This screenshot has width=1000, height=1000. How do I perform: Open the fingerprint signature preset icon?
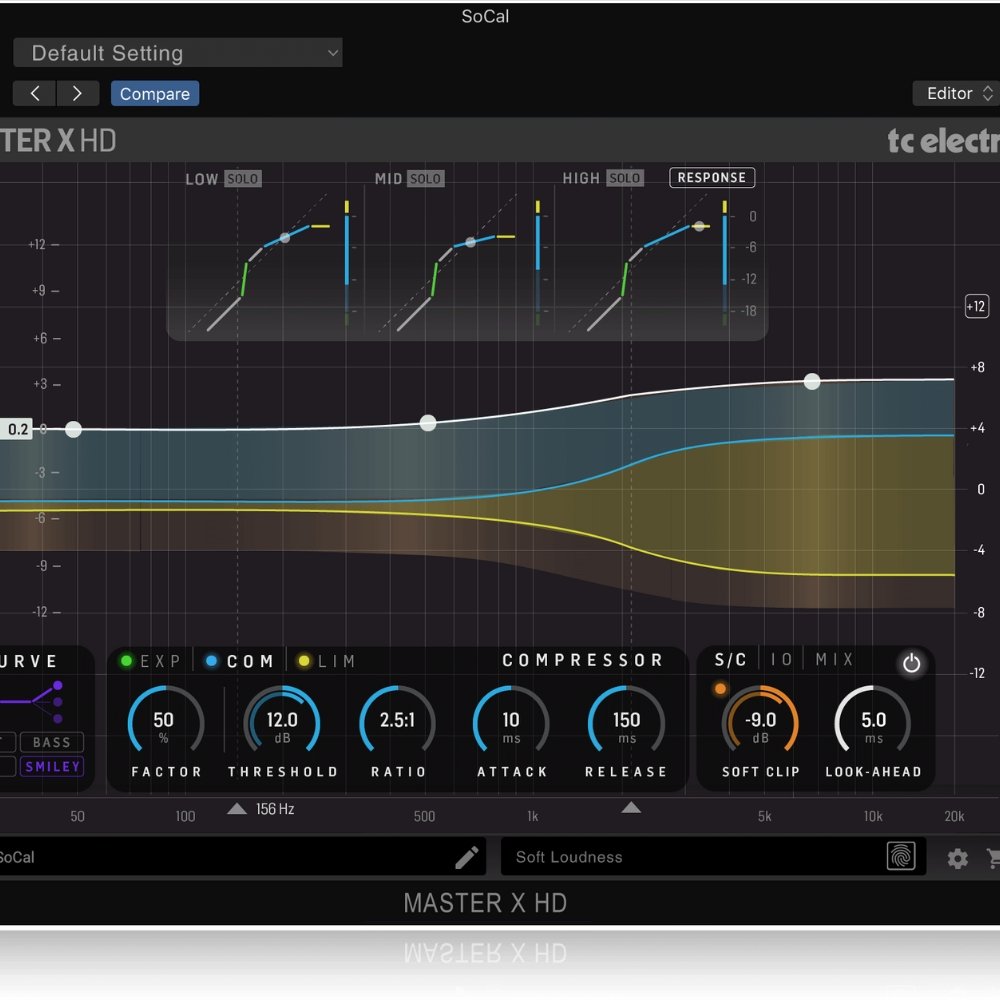point(901,857)
